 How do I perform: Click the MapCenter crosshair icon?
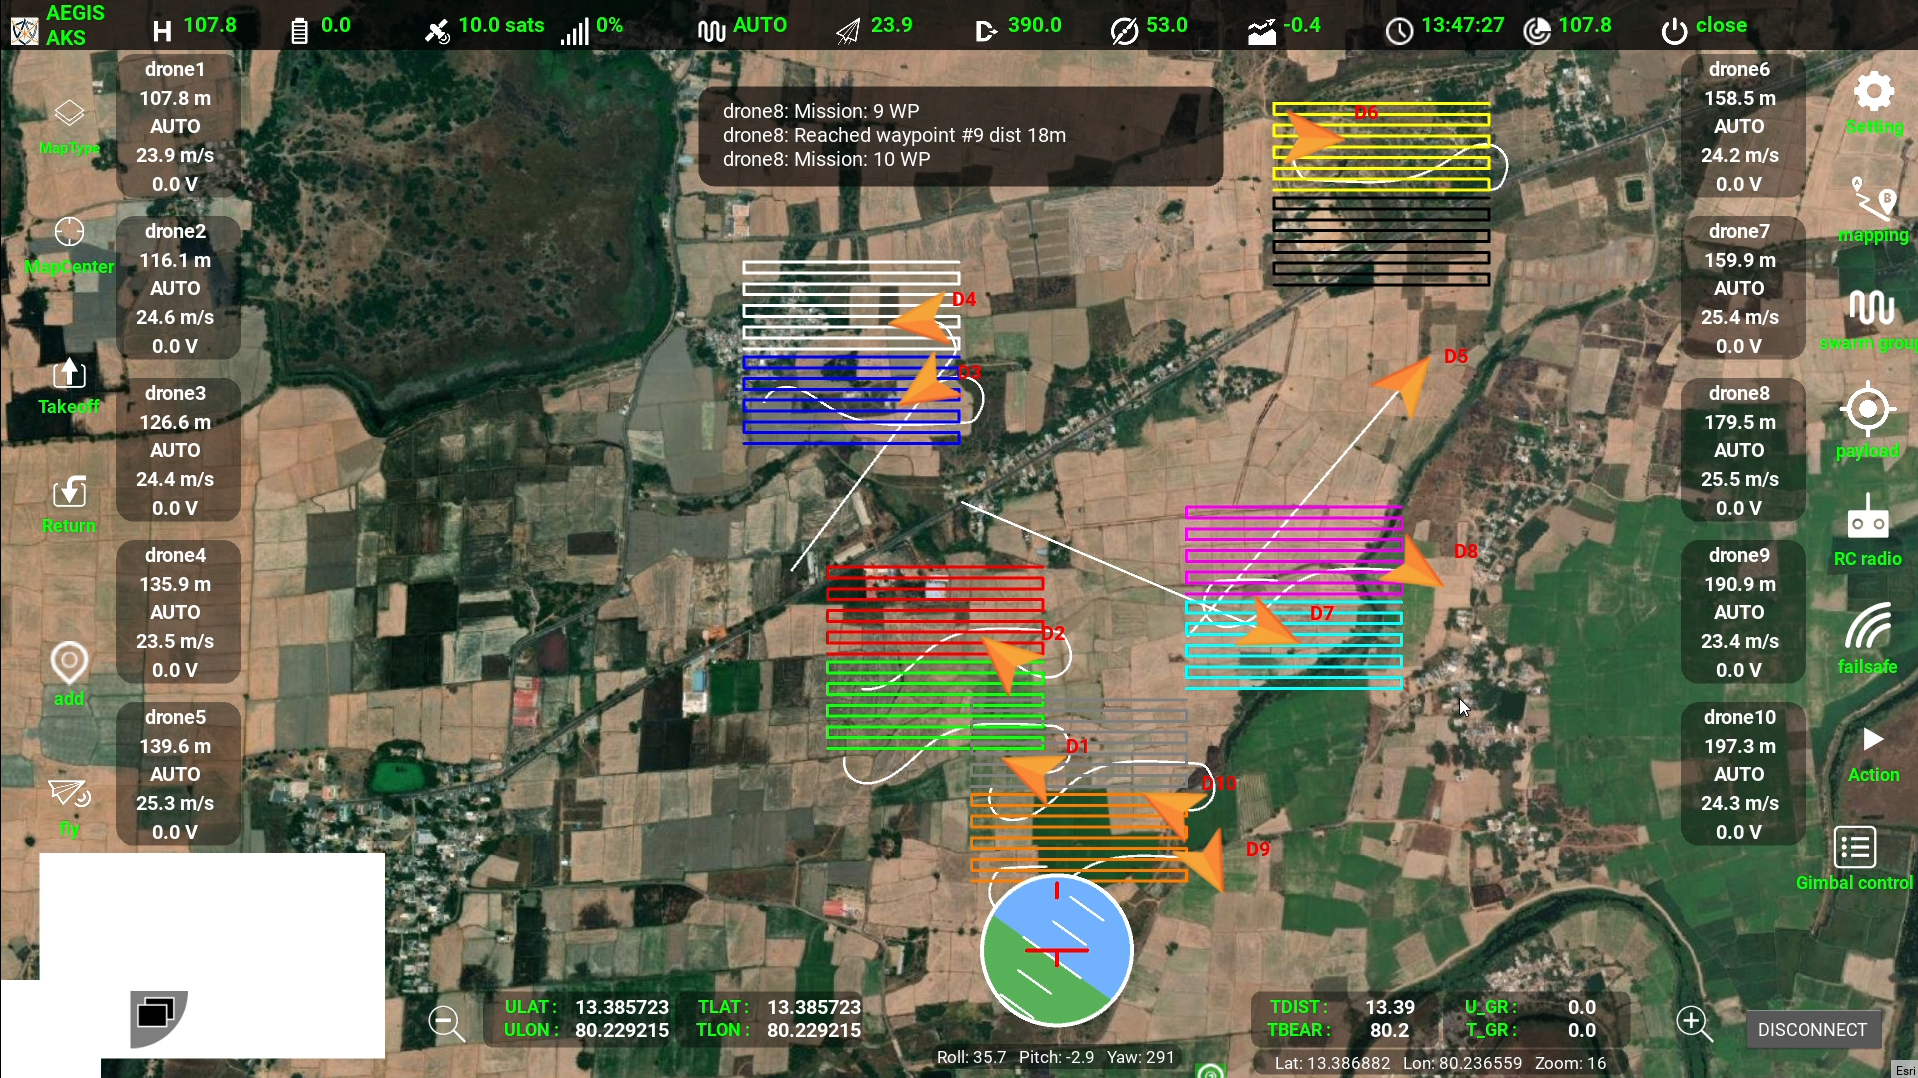click(x=69, y=232)
